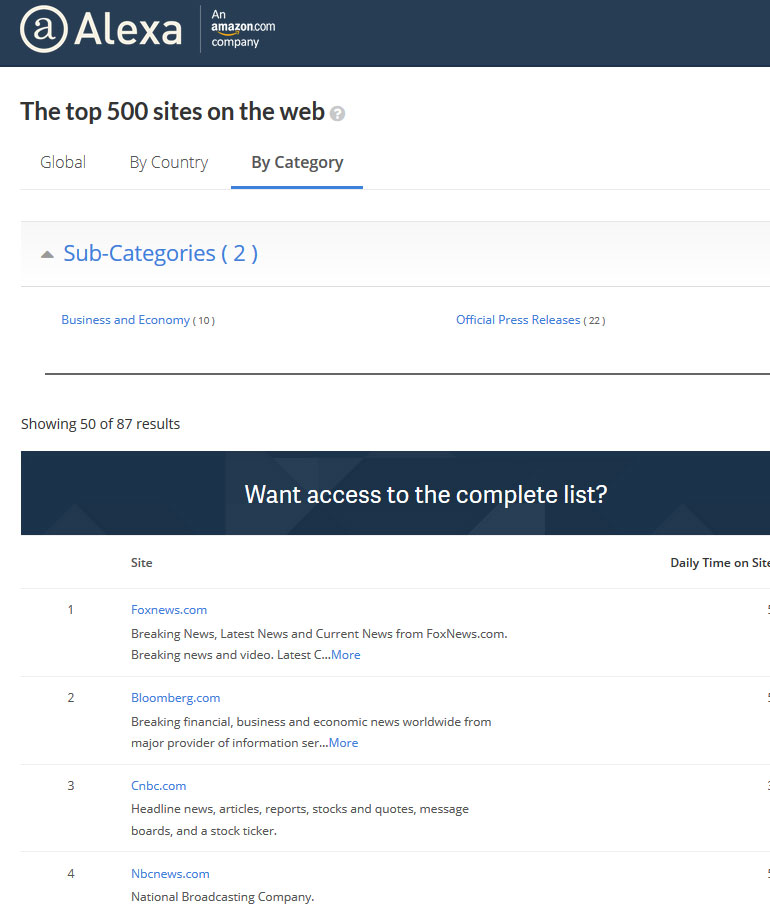Screen dimensions: 770x908
Task: Open the Global tab
Action: click(63, 162)
